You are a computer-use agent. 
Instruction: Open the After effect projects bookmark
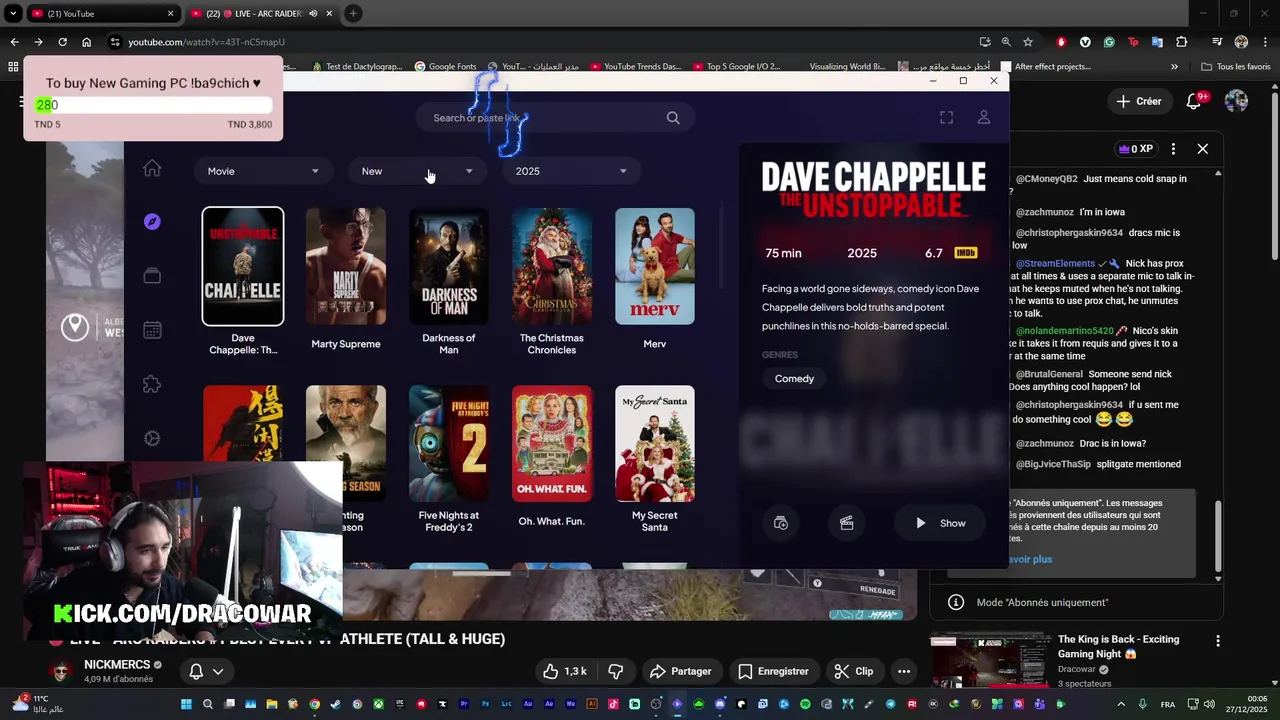click(1044, 67)
